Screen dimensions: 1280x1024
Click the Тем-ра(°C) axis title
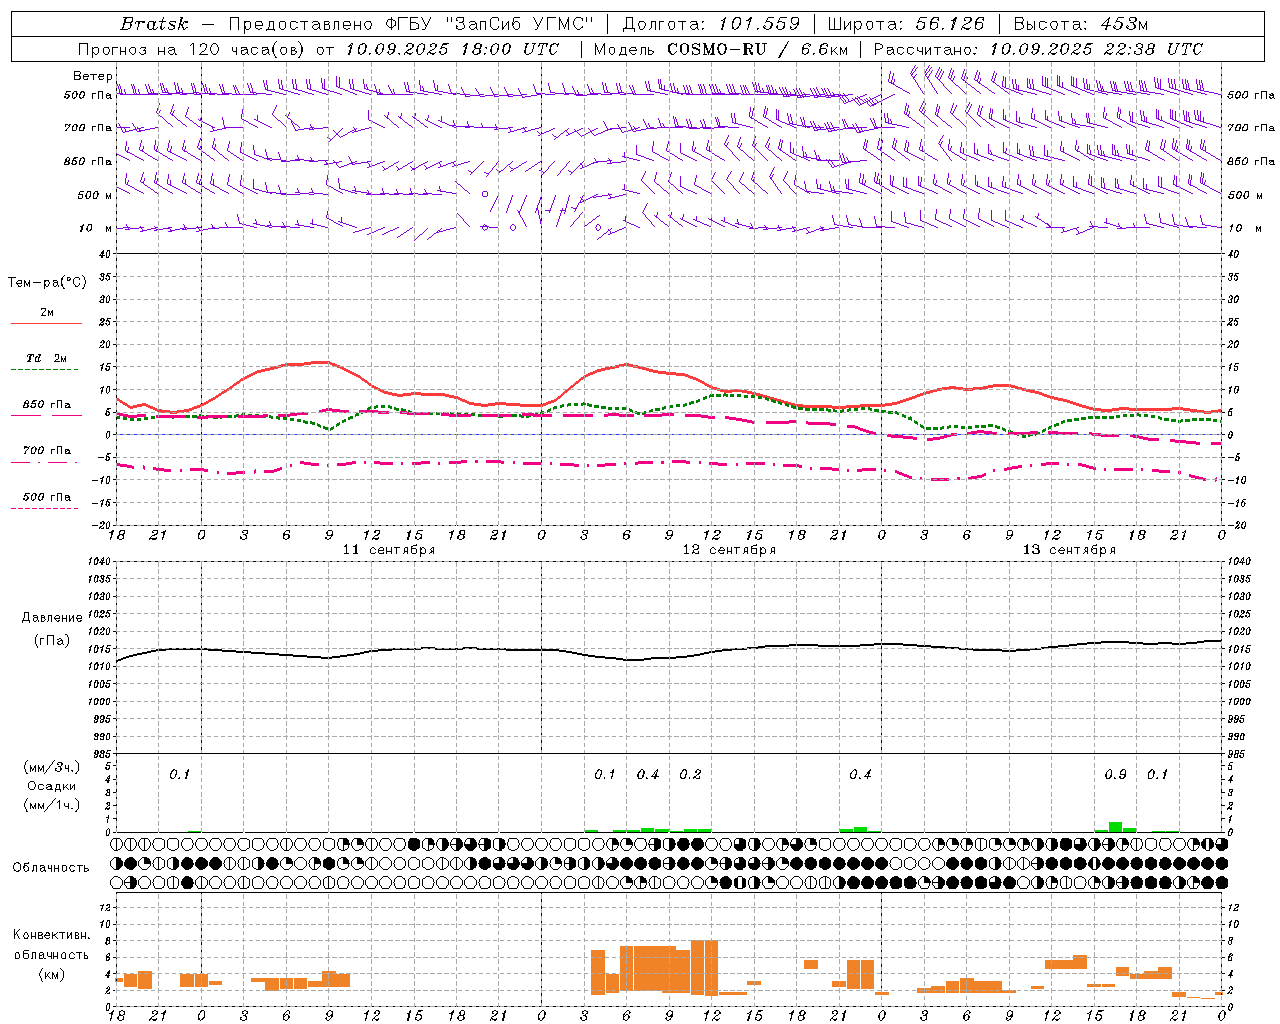click(x=47, y=283)
